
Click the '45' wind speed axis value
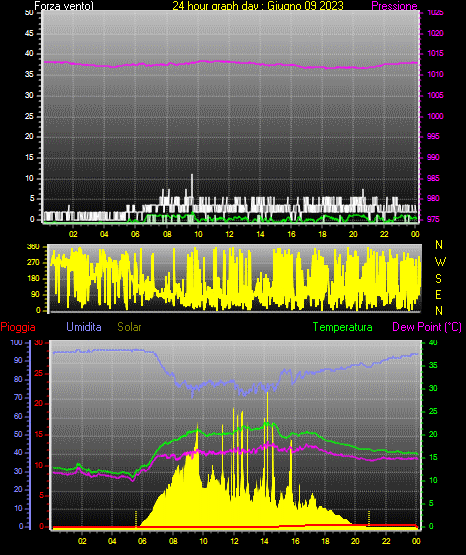[x=29, y=33]
